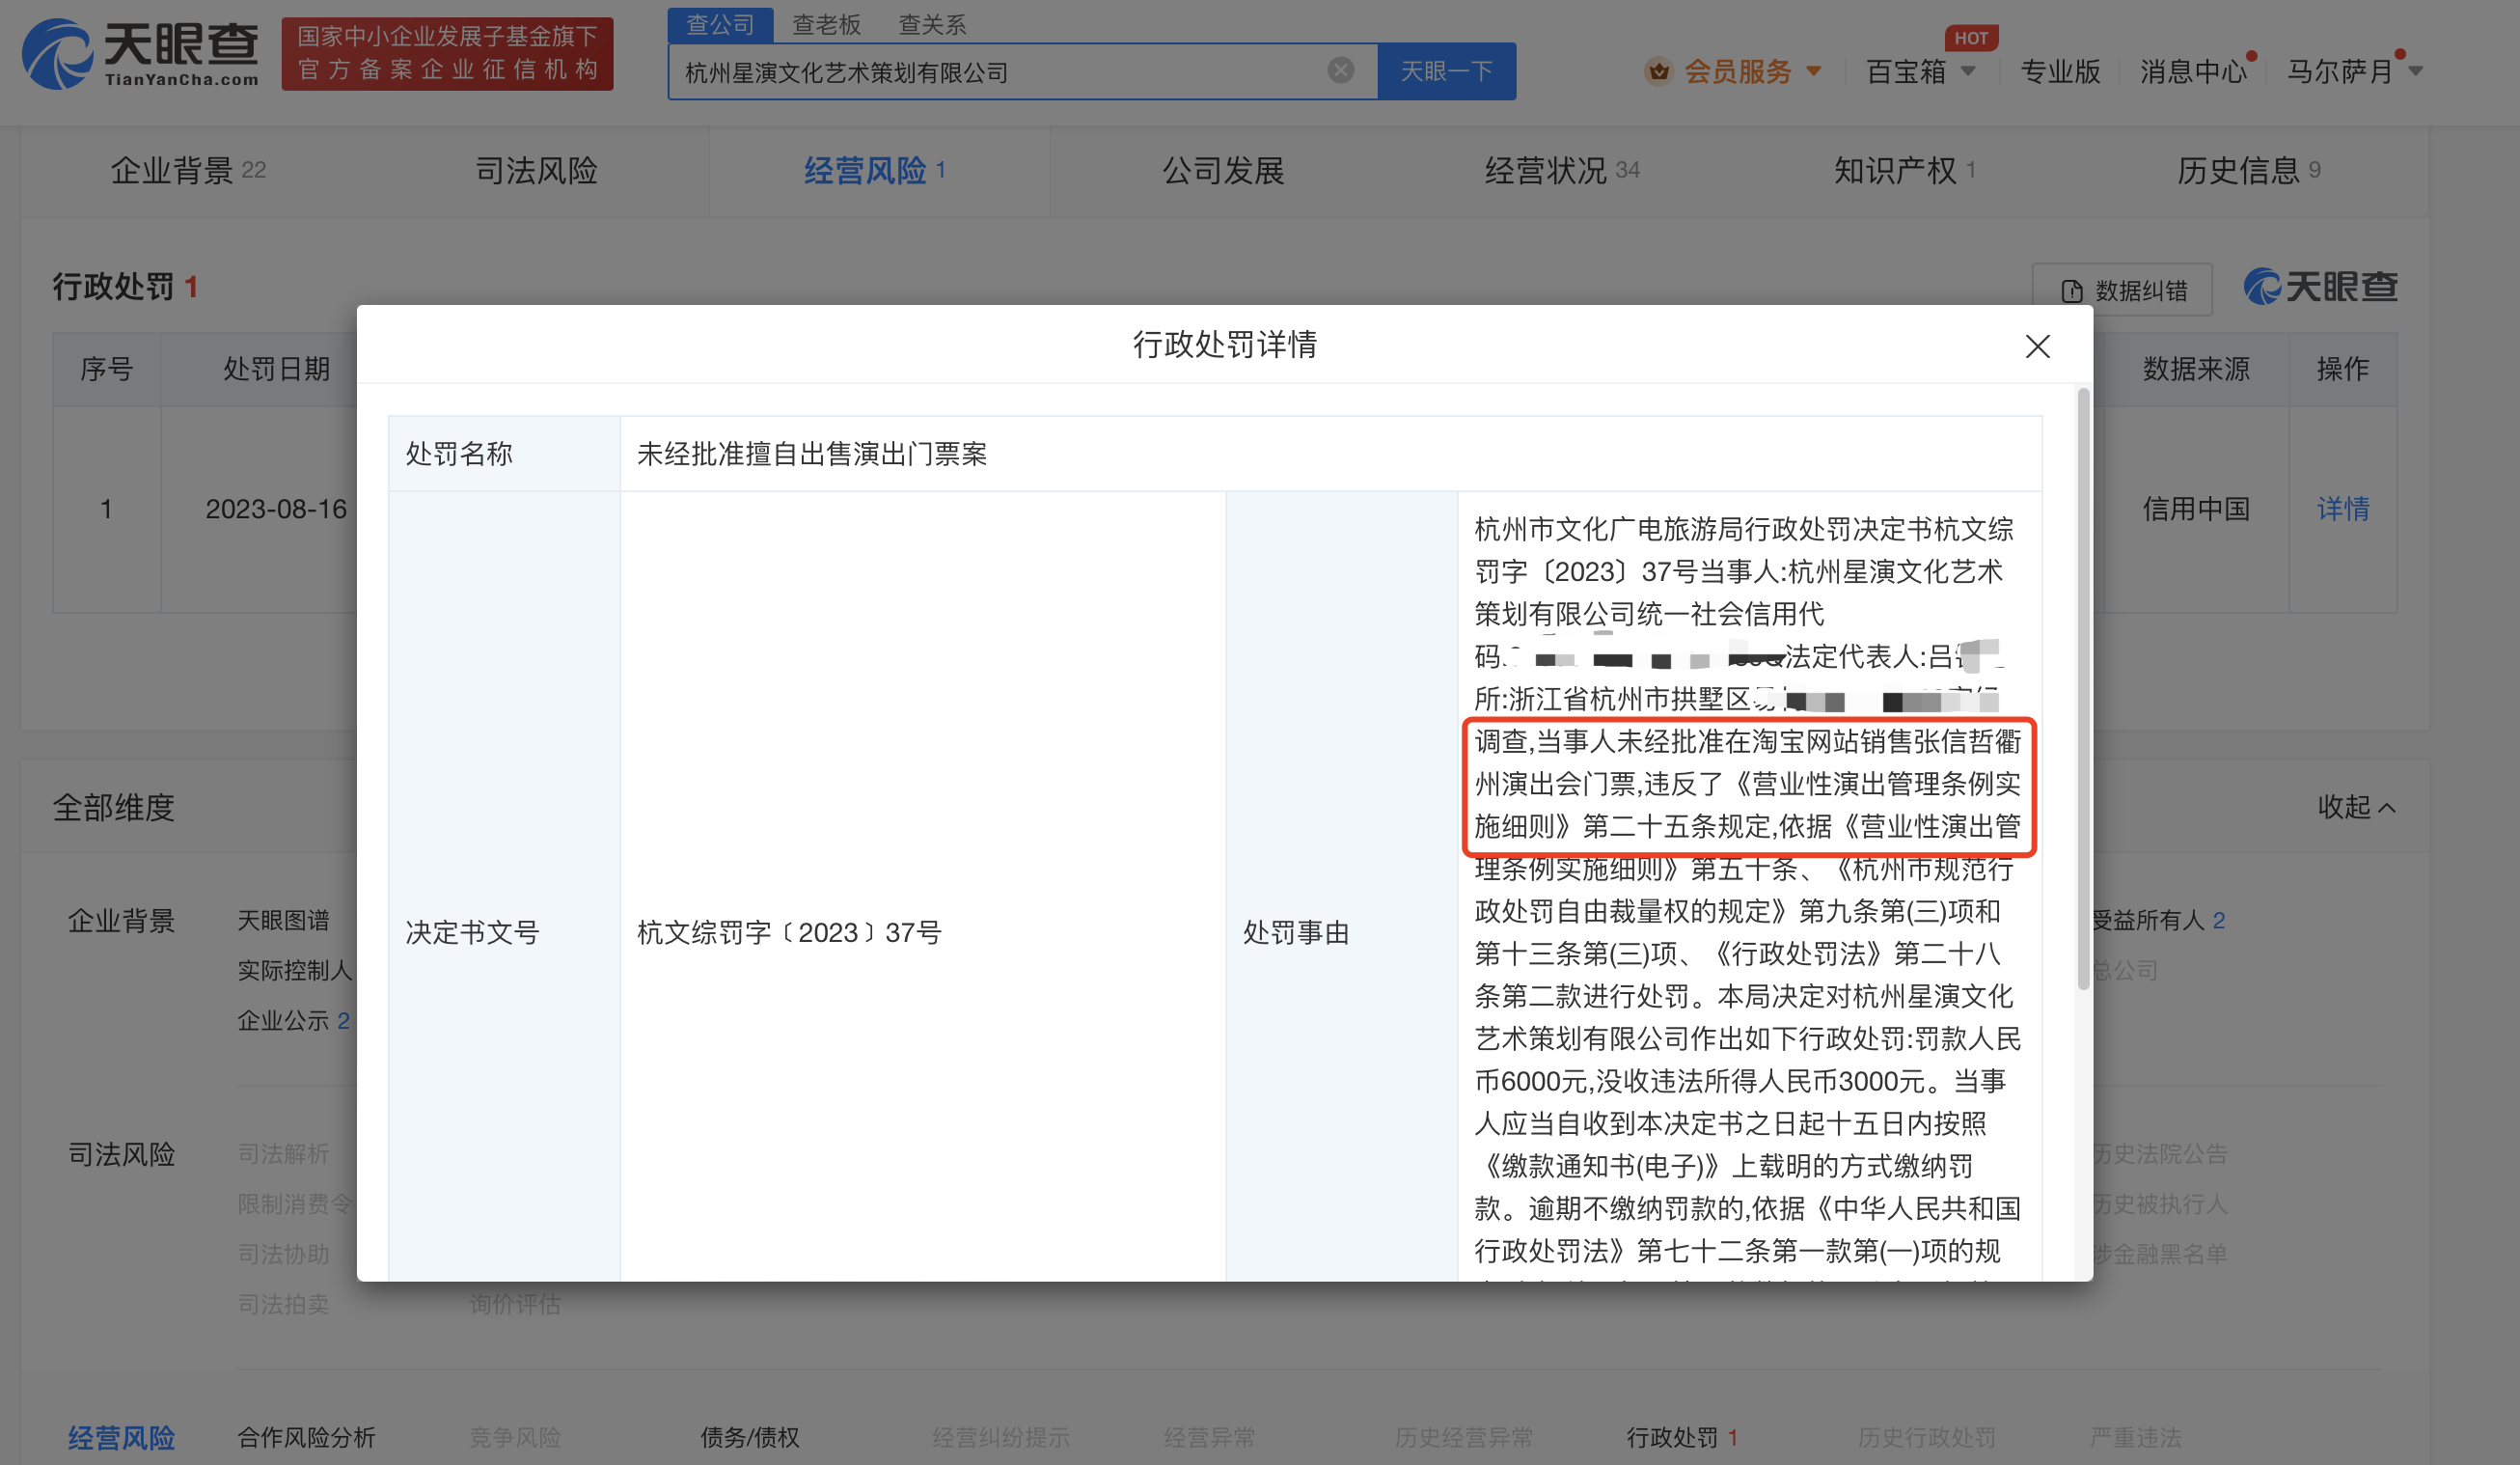Click the TianYanCha logo in header
Image resolution: width=2520 pixels, height=1465 pixels.
pos(140,54)
